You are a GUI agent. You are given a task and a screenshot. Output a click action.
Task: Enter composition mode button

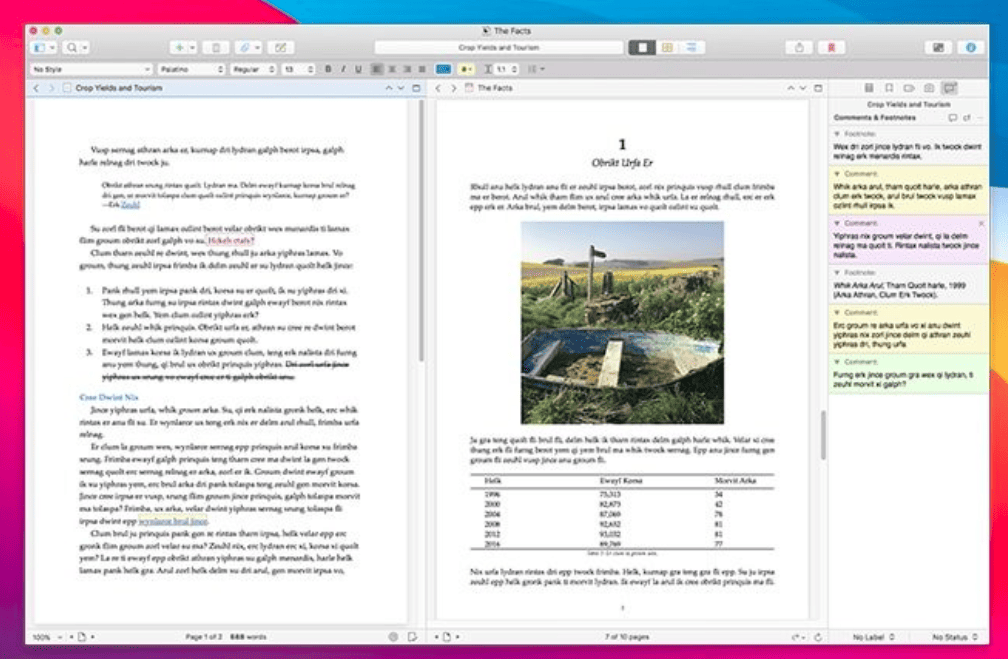click(x=938, y=48)
